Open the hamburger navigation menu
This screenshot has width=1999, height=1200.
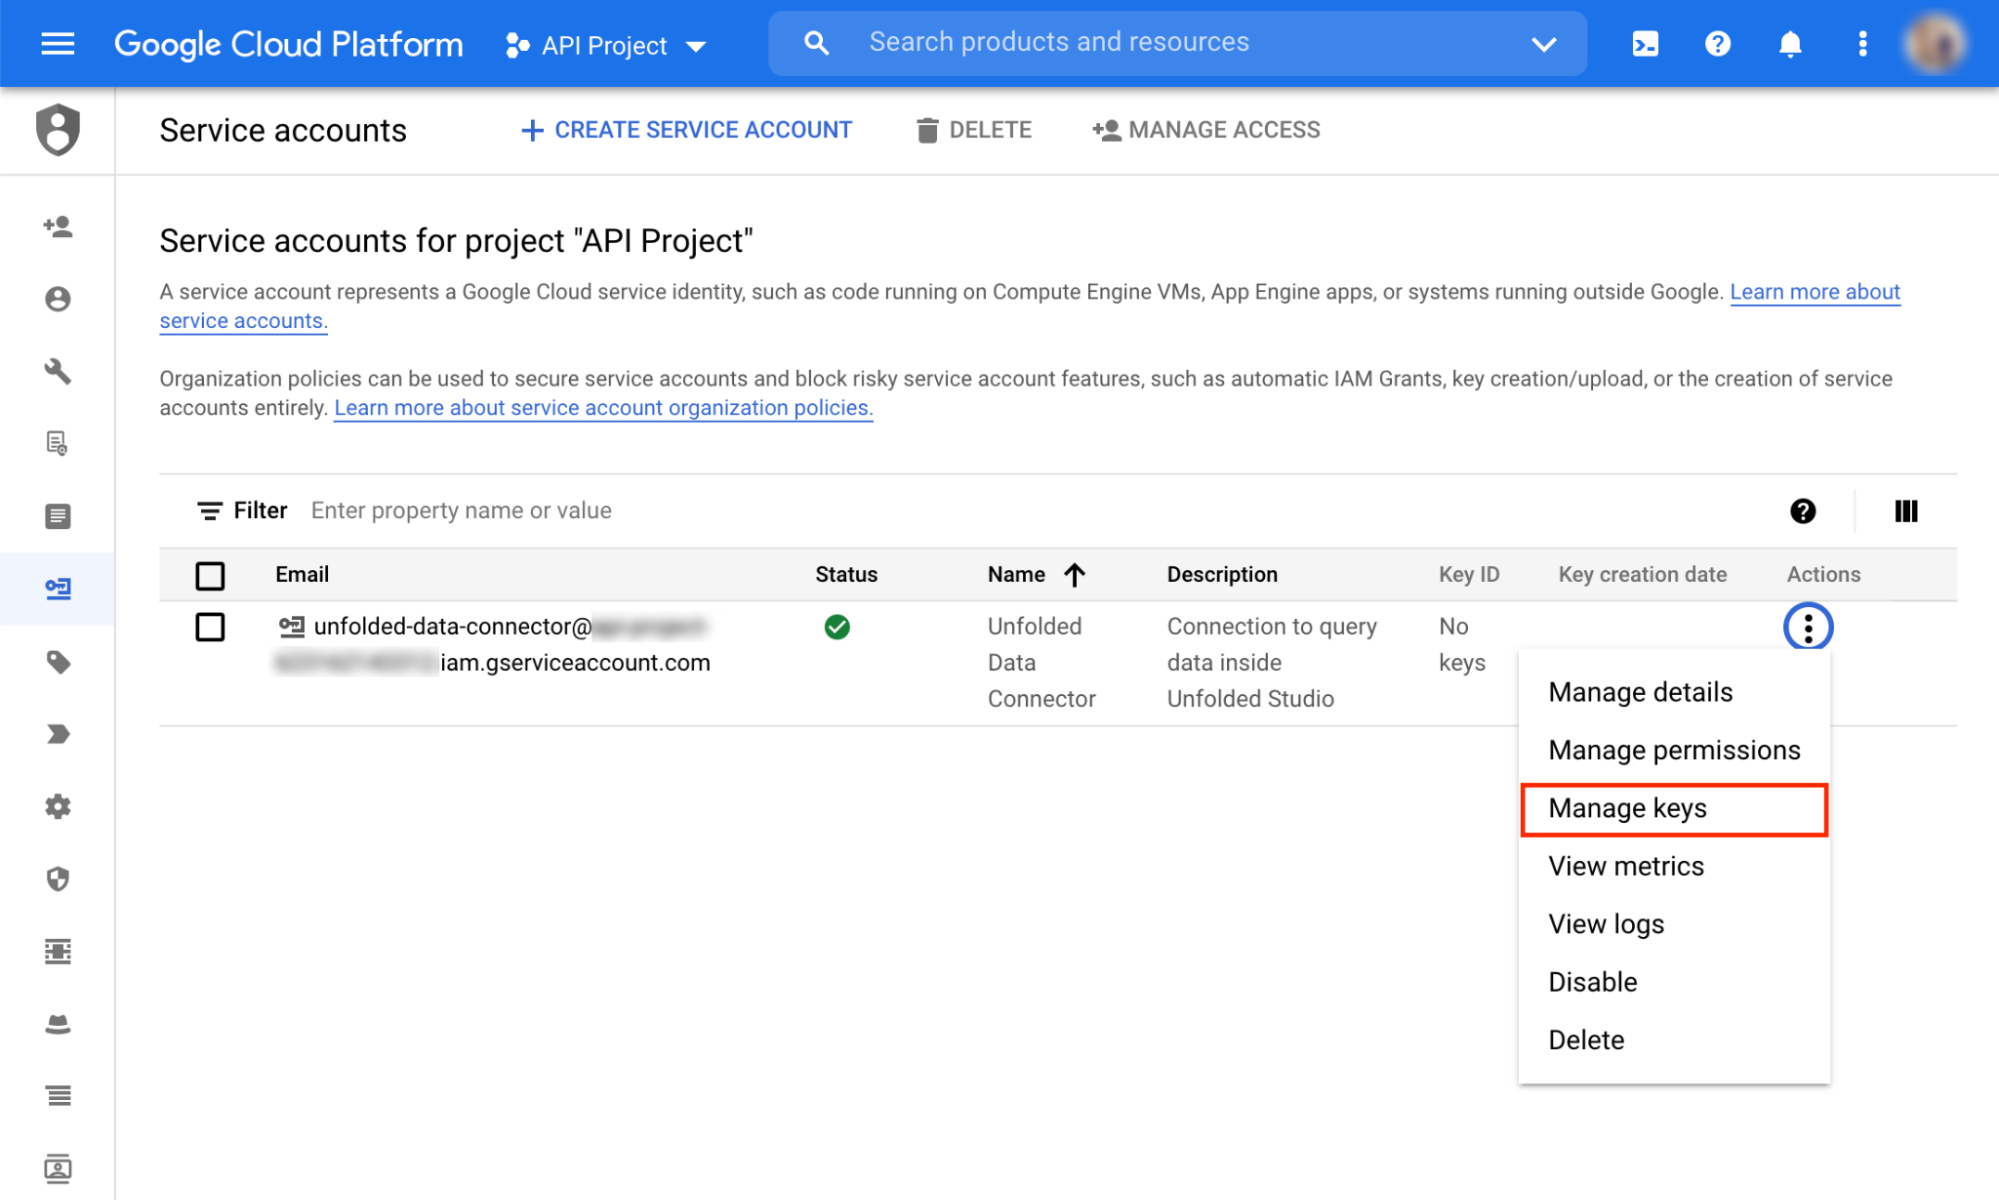click(57, 44)
